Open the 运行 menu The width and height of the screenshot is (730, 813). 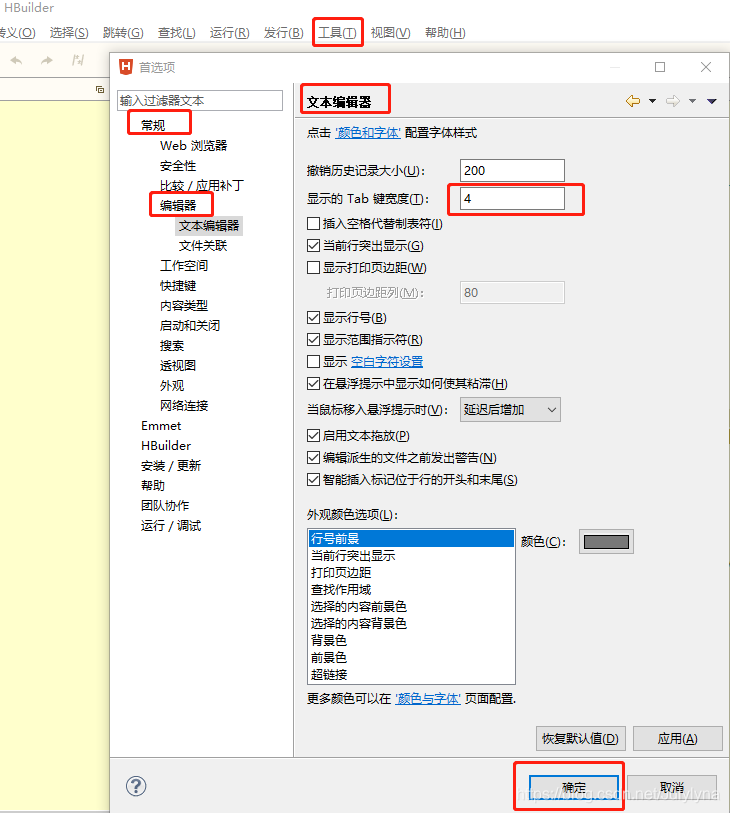229,33
